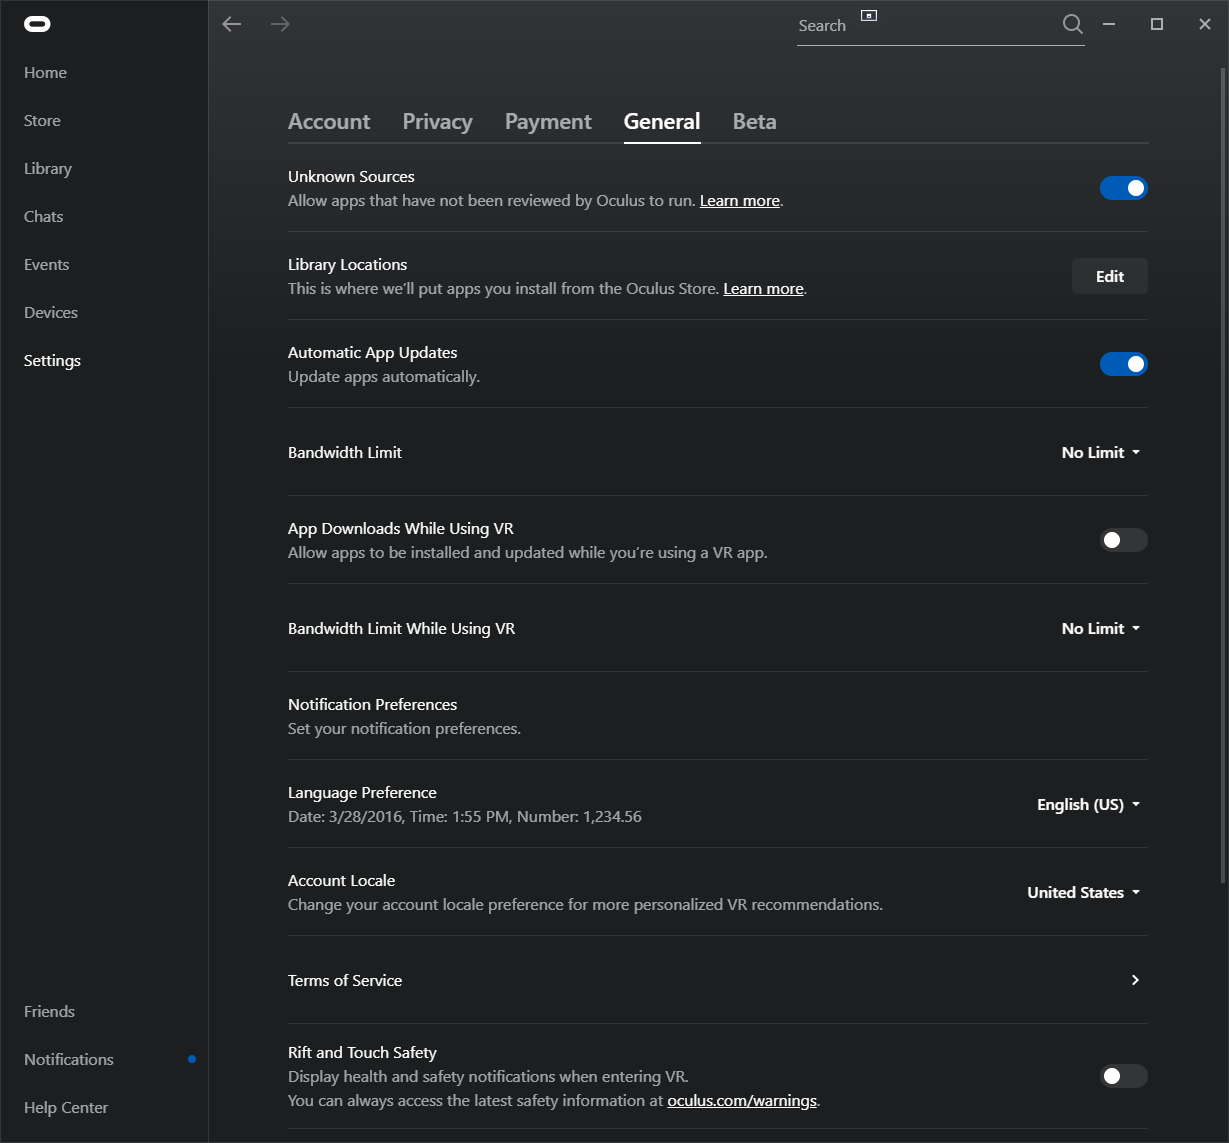This screenshot has width=1229, height=1143.
Task: Open Devices from the sidebar
Action: tap(50, 312)
